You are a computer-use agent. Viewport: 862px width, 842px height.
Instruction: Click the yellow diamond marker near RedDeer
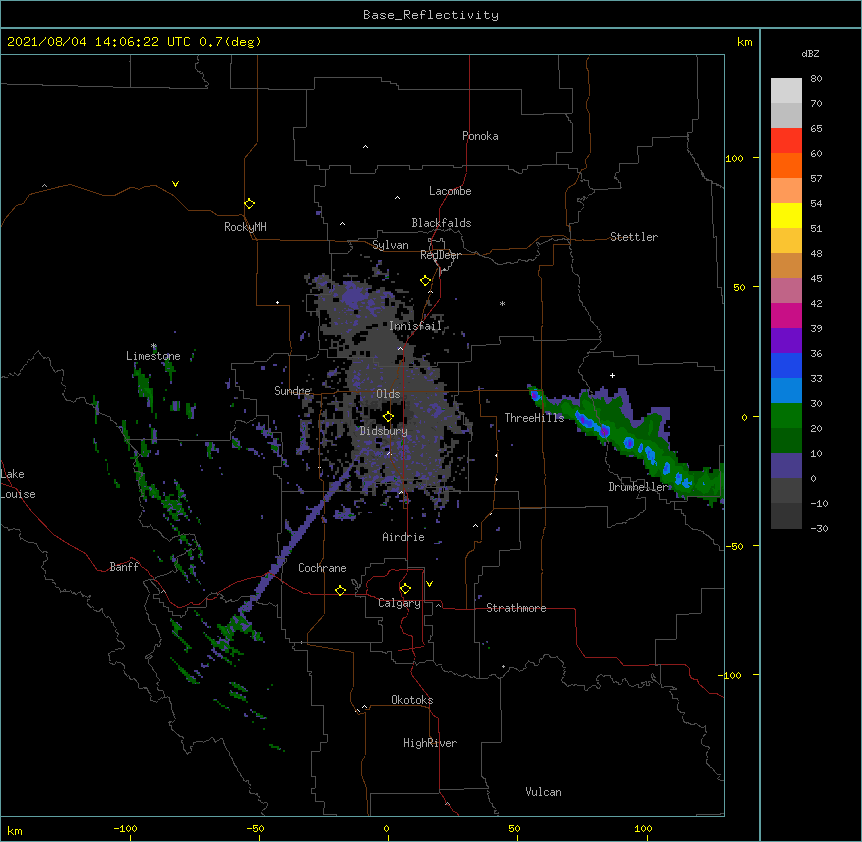(426, 281)
